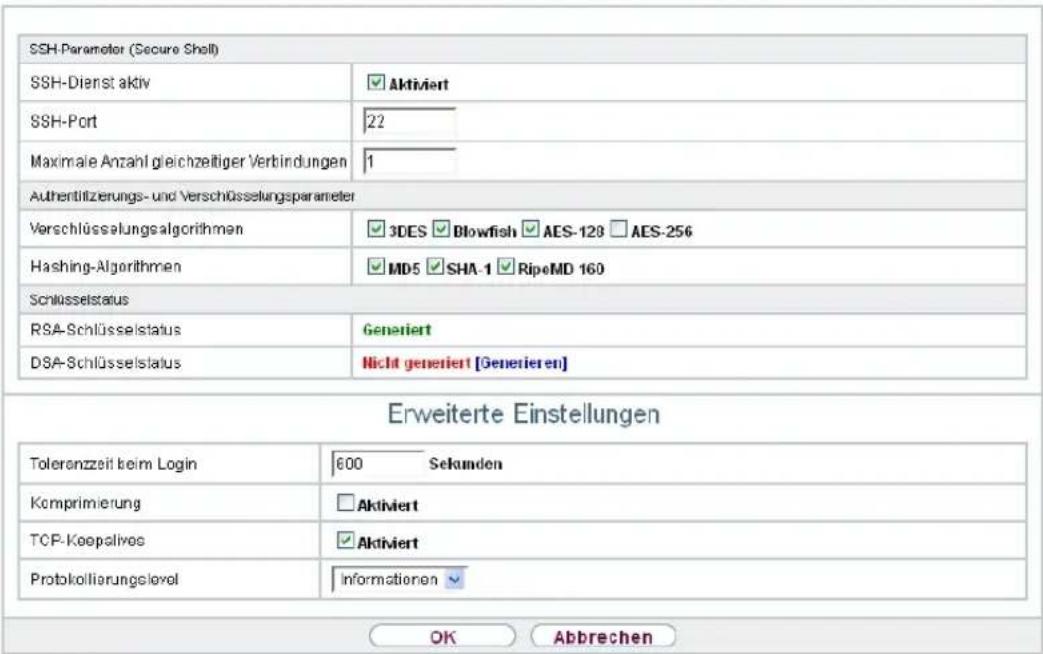Enable the AES-256 checkbox
Screen dimensions: 1043x654
pyautogui.click(x=618, y=230)
